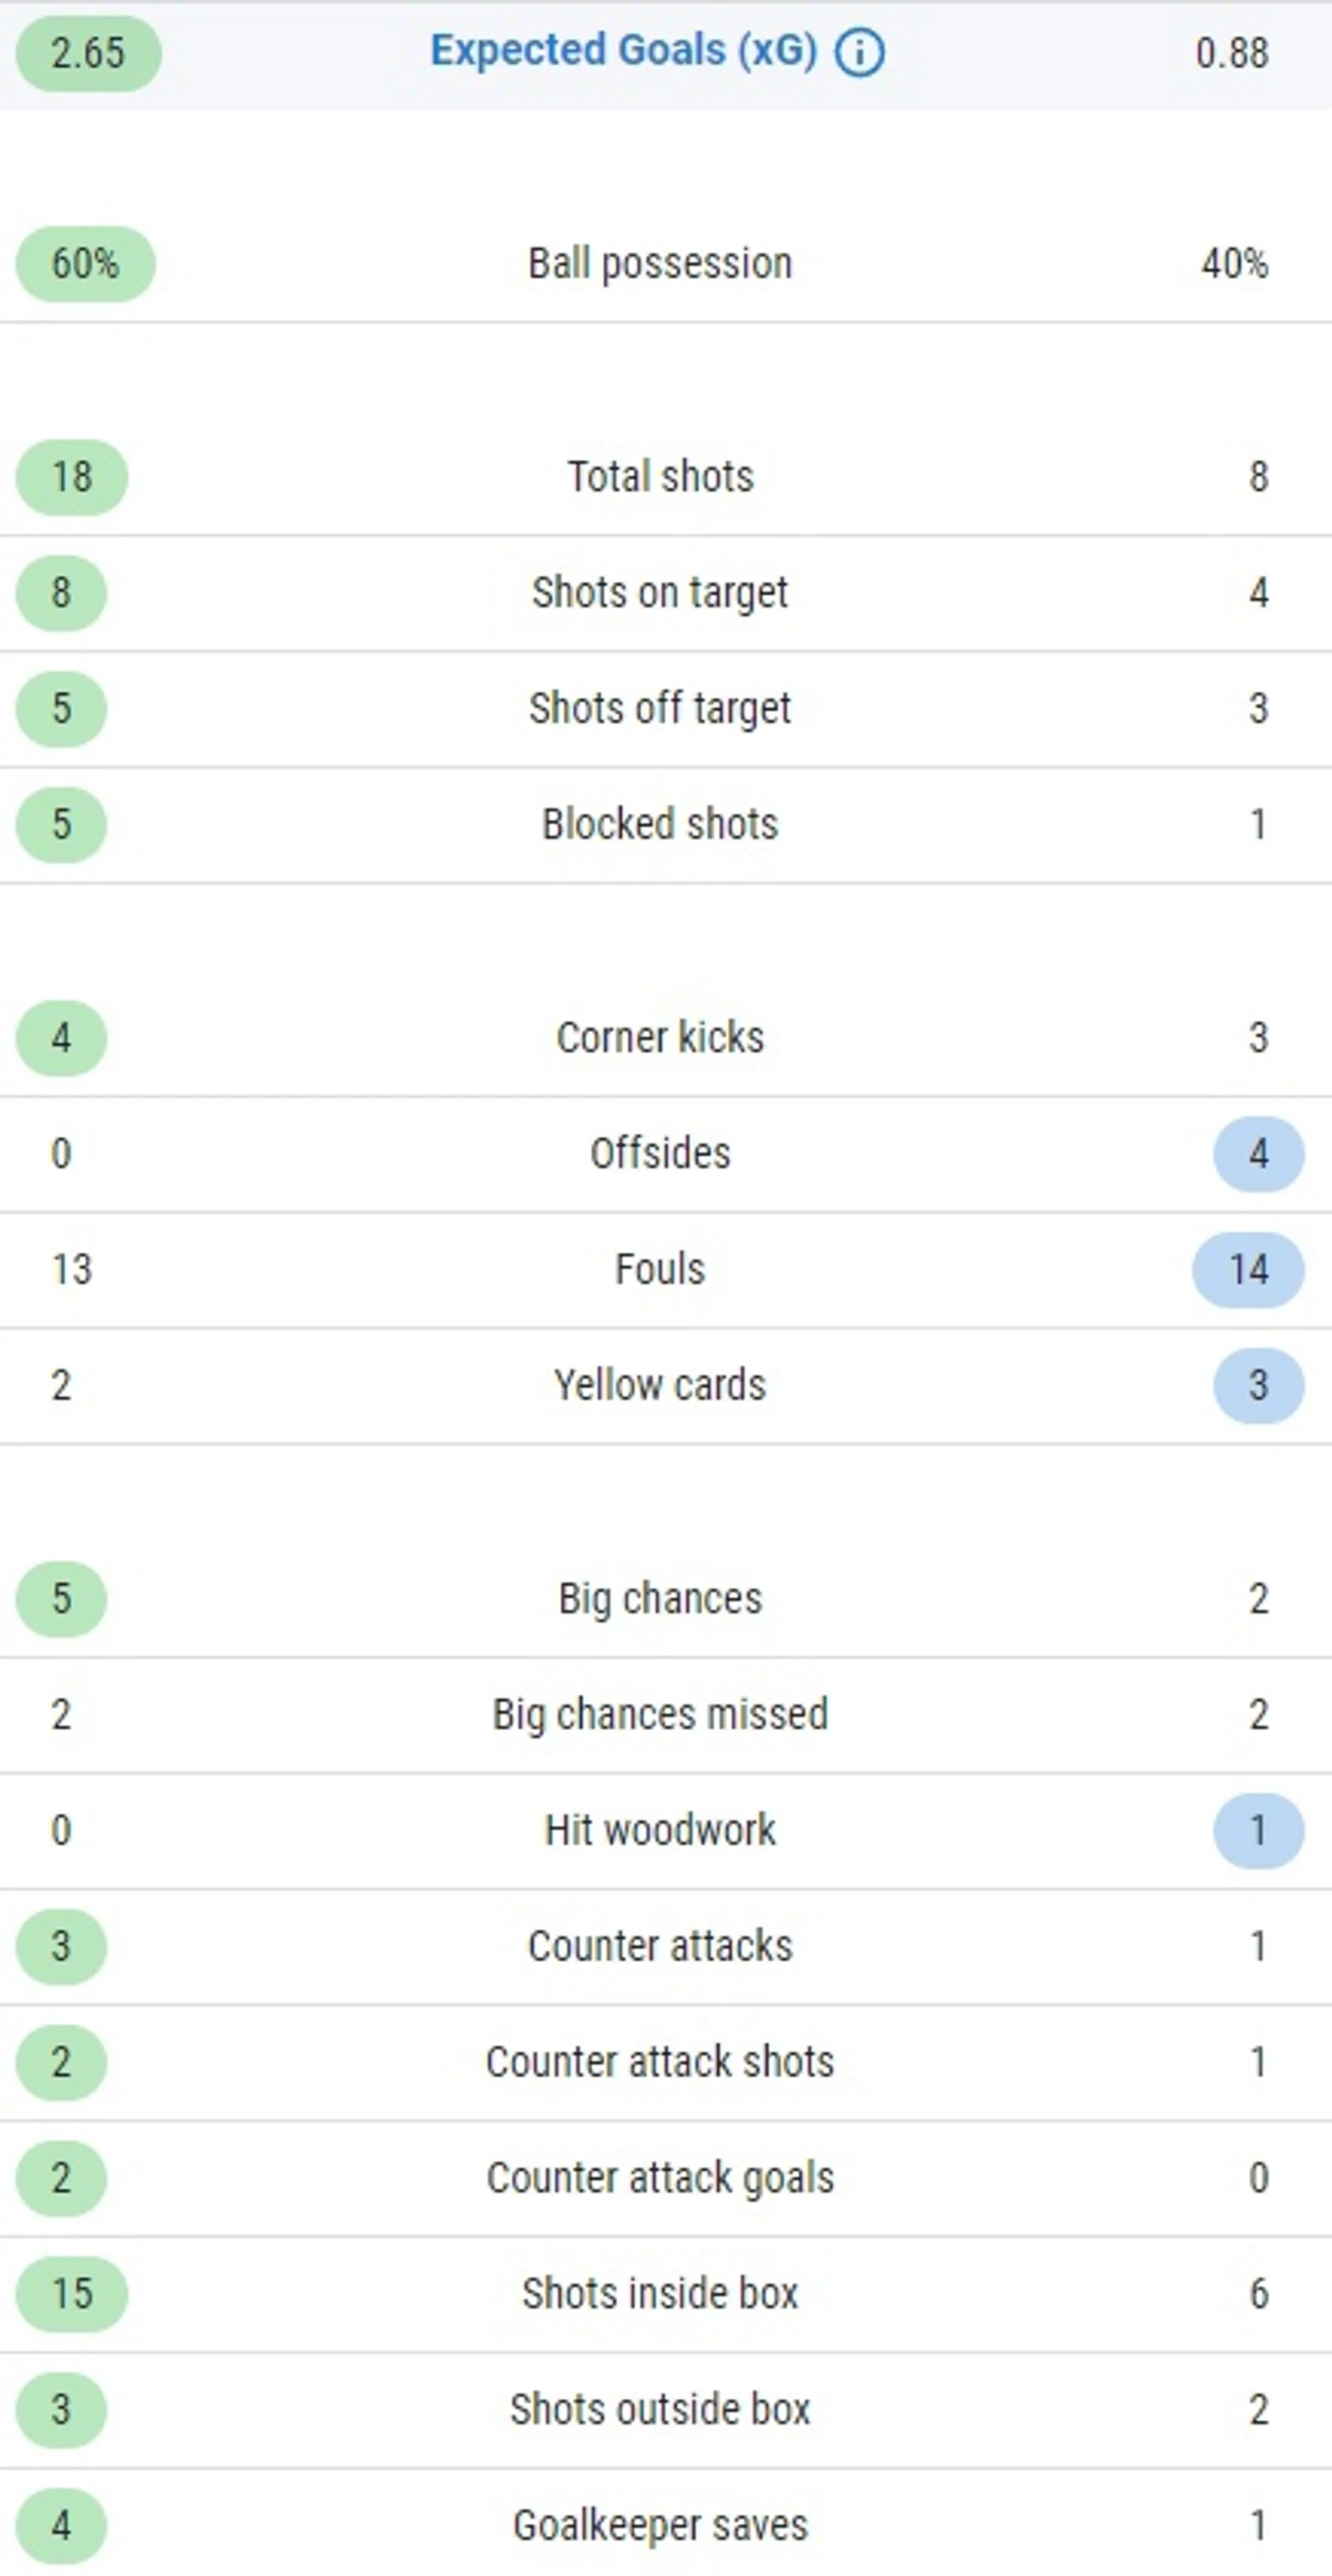Click the Corner kicks label
Screen dimensions: 1332x2576
[660, 1037]
